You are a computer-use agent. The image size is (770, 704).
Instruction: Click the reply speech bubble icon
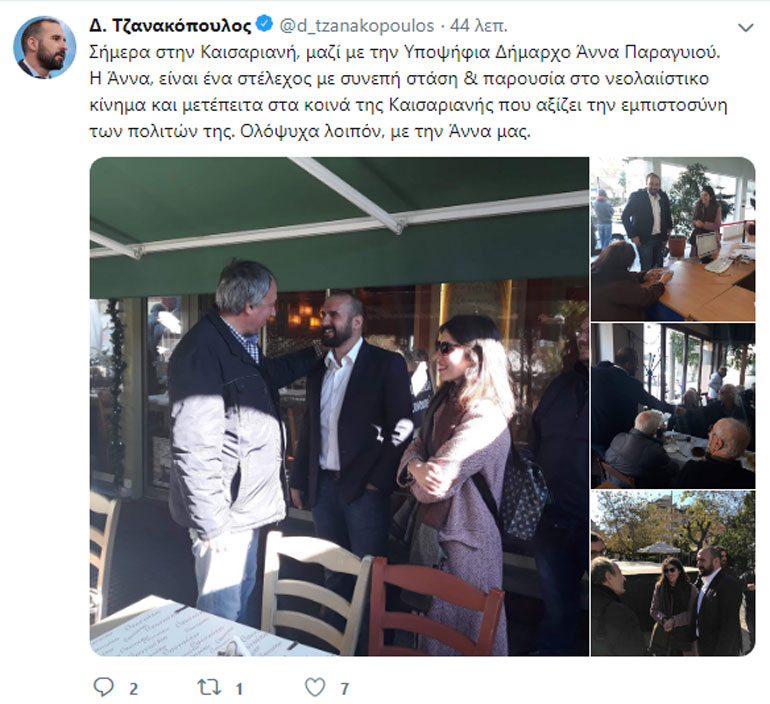103,687
